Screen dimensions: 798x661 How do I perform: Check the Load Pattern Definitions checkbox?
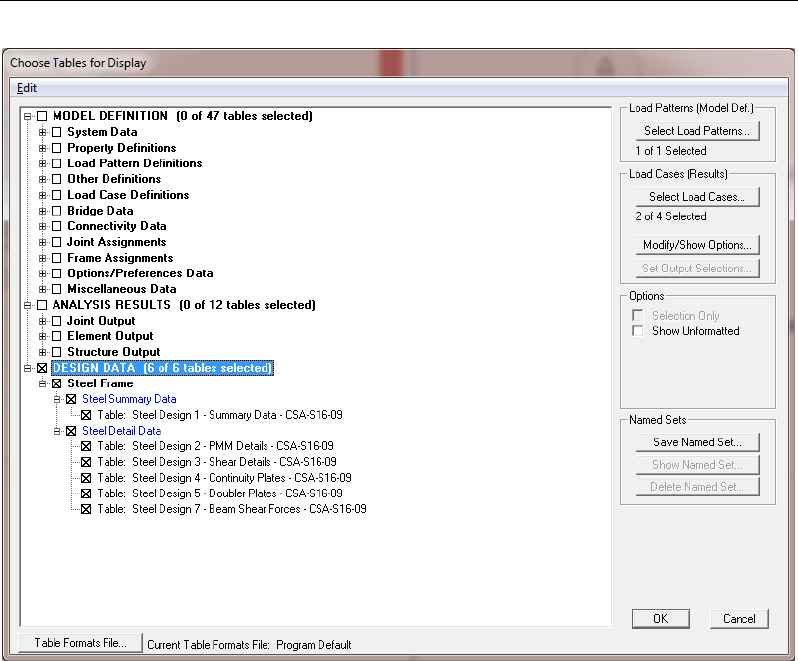pyautogui.click(x=56, y=163)
